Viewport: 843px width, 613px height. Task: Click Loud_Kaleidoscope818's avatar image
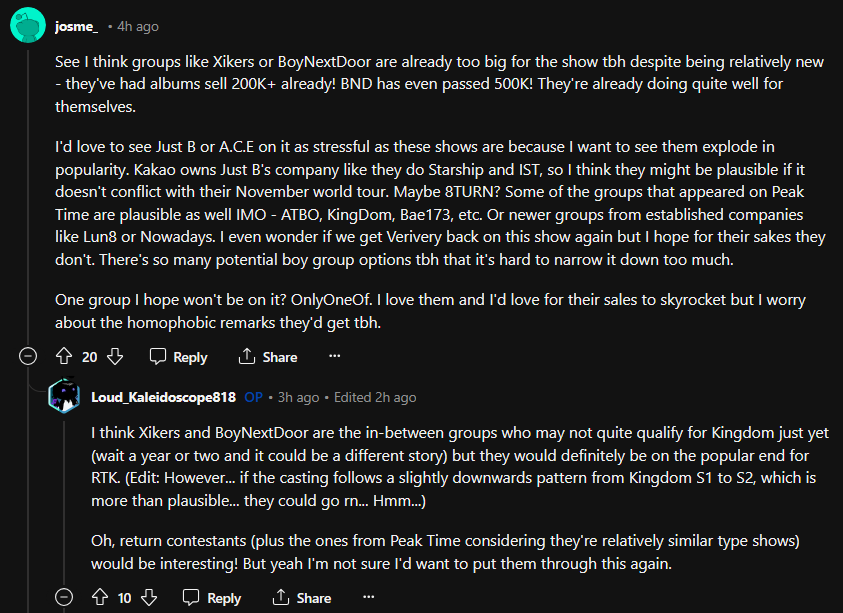coord(65,397)
